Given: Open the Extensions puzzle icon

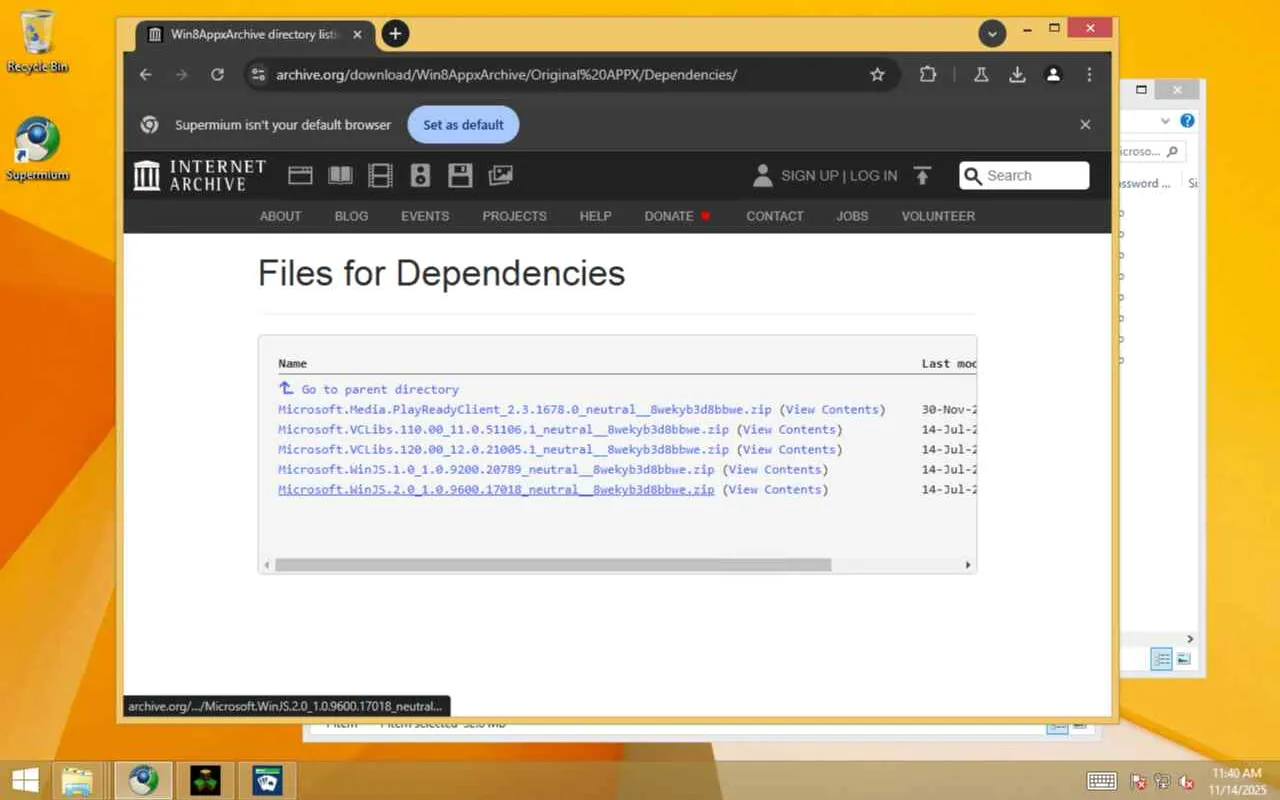Looking at the screenshot, I should click(x=928, y=74).
